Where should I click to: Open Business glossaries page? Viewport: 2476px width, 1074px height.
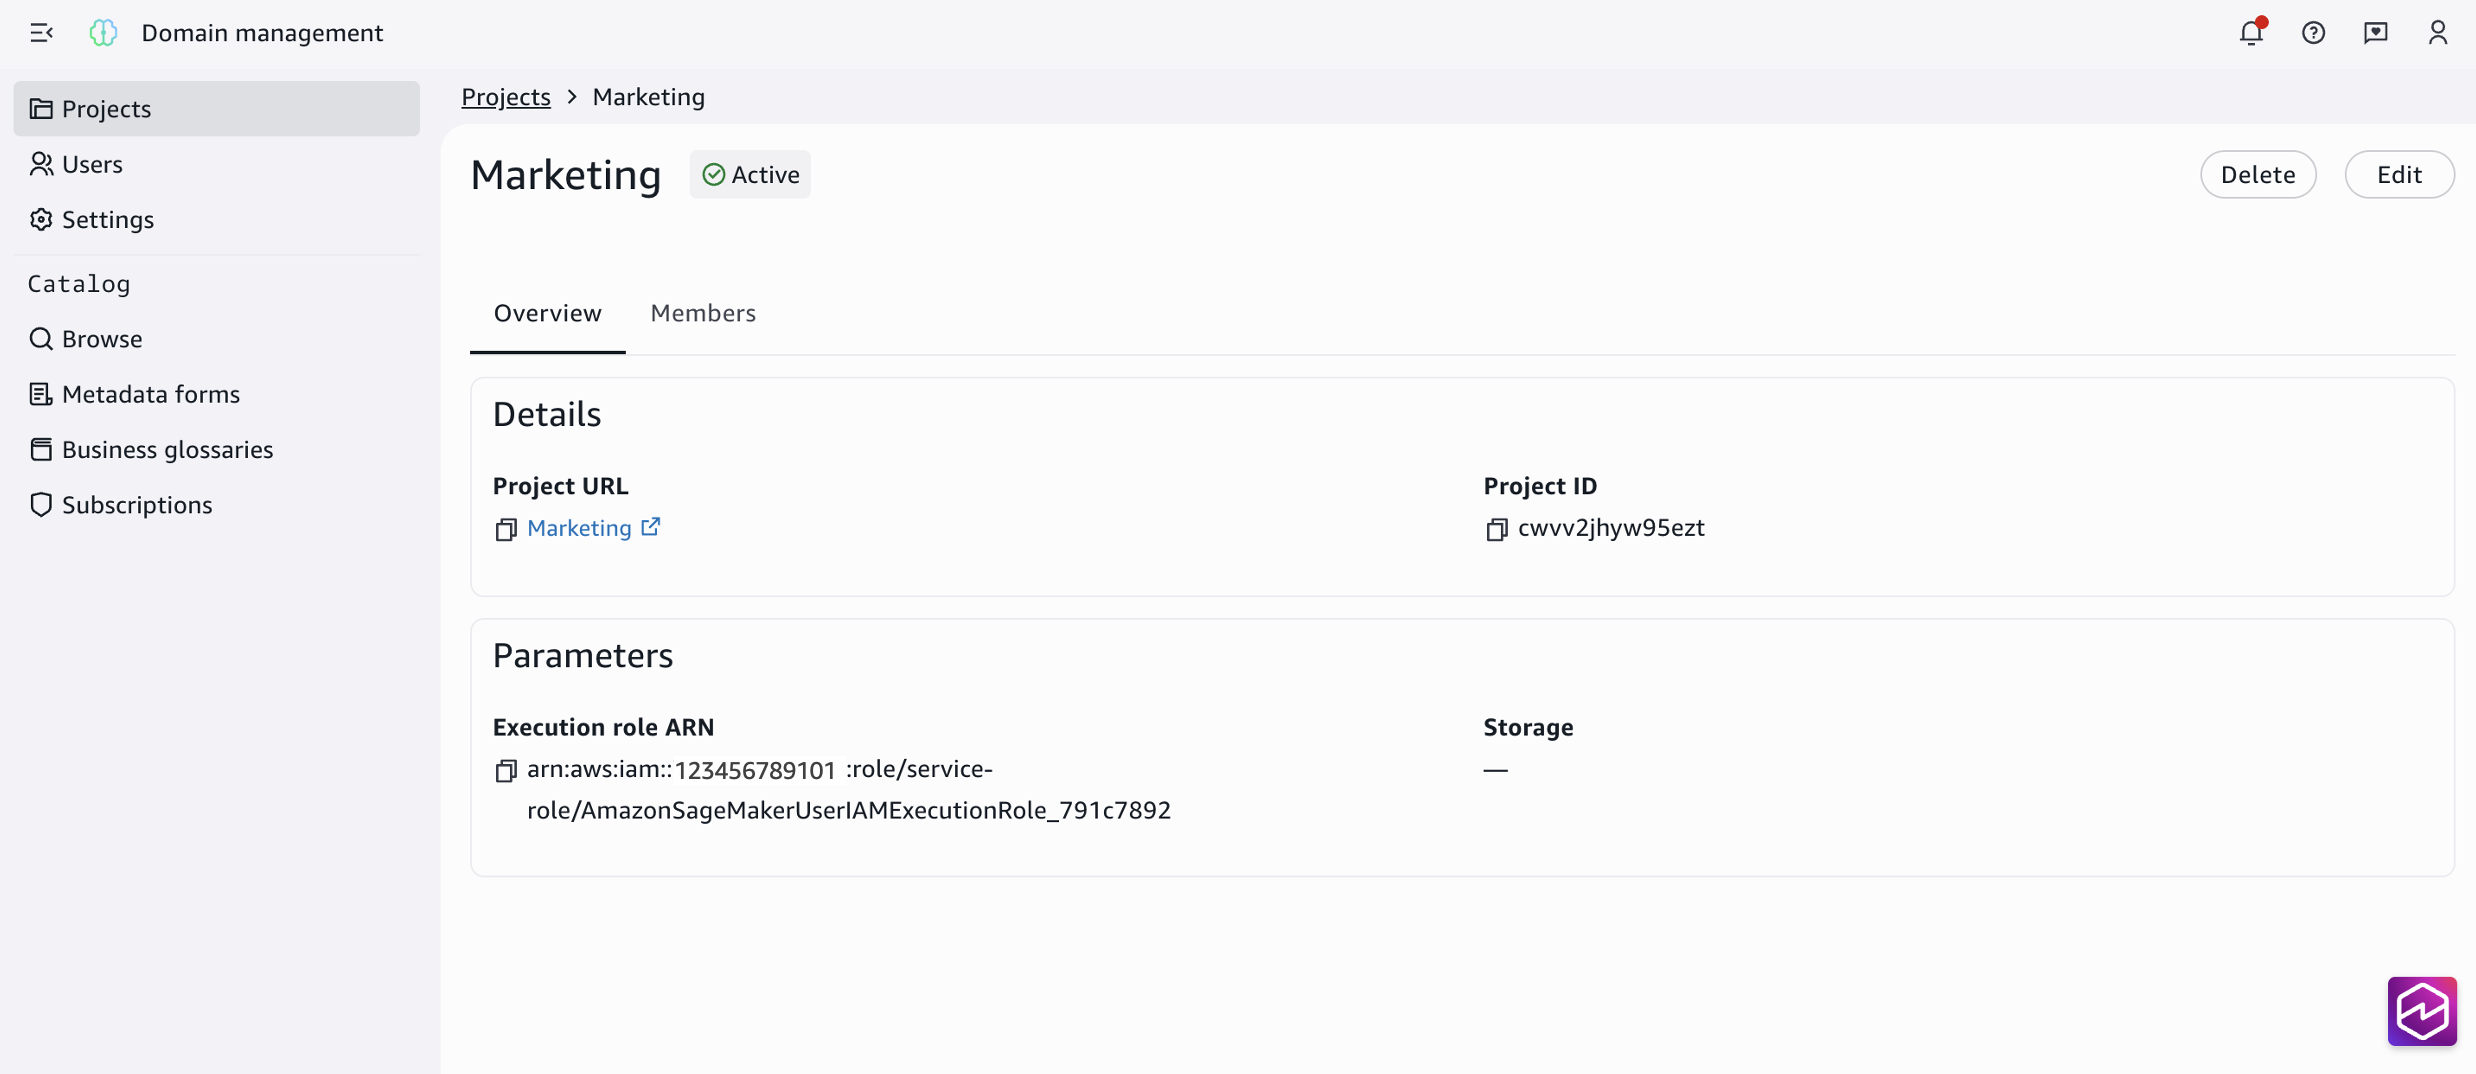coord(217,449)
